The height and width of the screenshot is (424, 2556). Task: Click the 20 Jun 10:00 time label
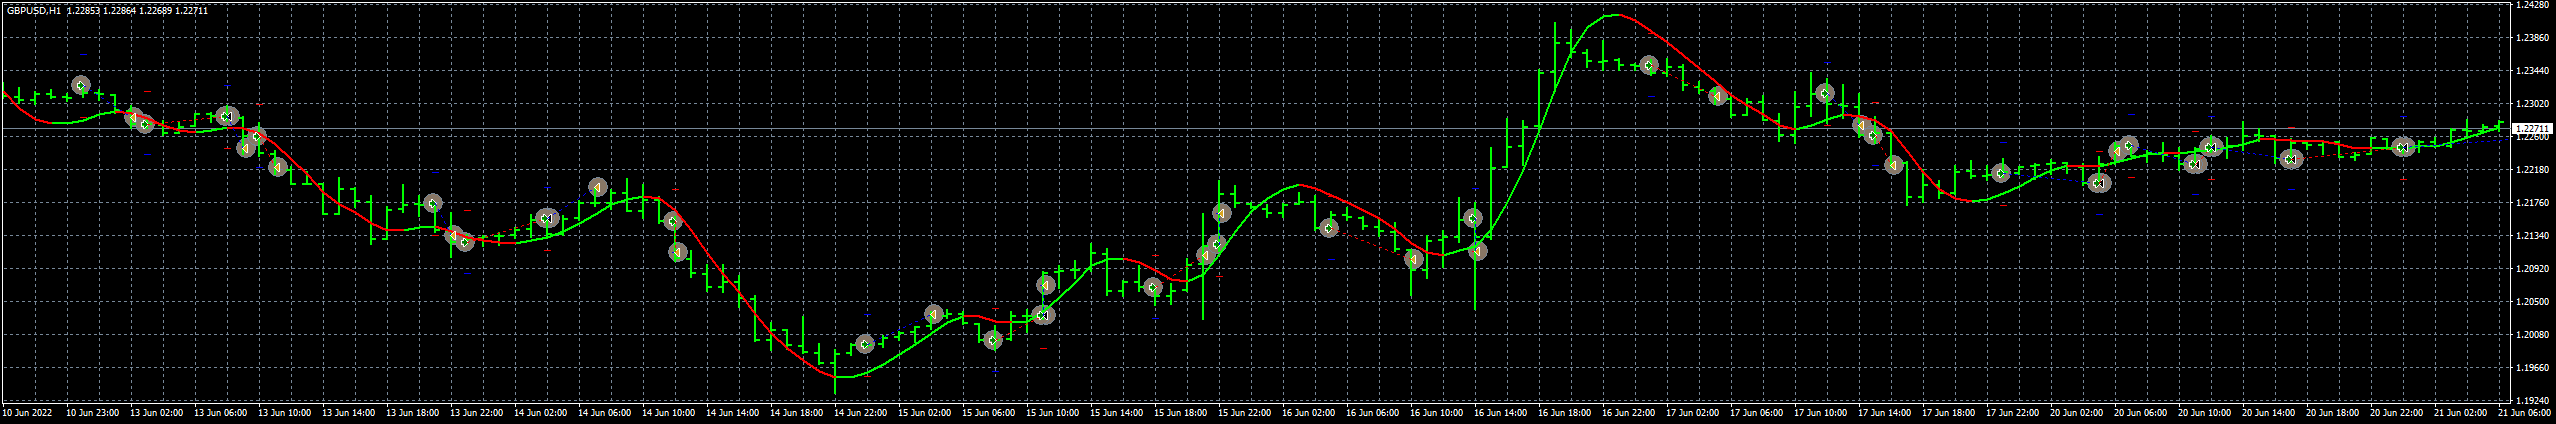(2205, 412)
